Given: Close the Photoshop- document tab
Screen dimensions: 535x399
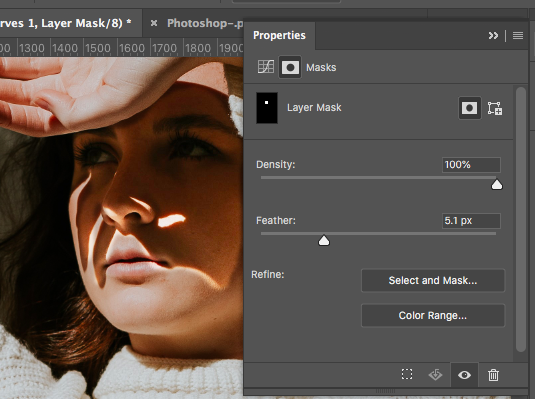Looking at the screenshot, I should click(154, 23).
